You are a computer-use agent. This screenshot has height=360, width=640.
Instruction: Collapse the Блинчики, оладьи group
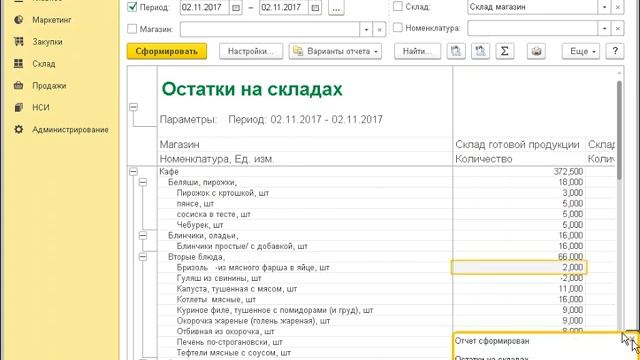coord(143,236)
